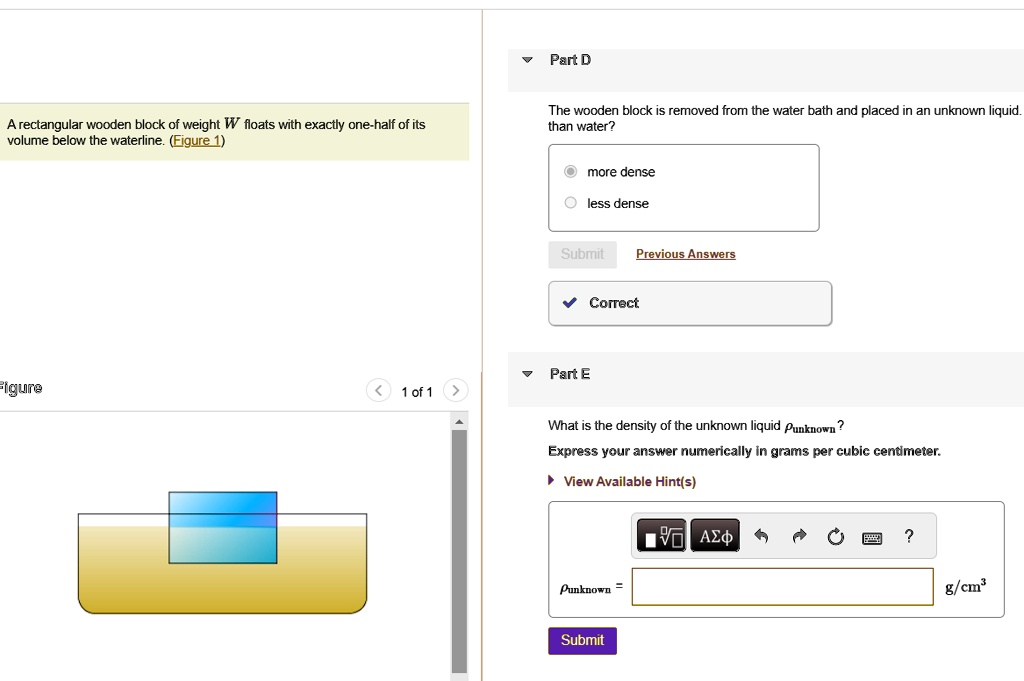Open the keyboard shortcuts icon

pos(871,537)
